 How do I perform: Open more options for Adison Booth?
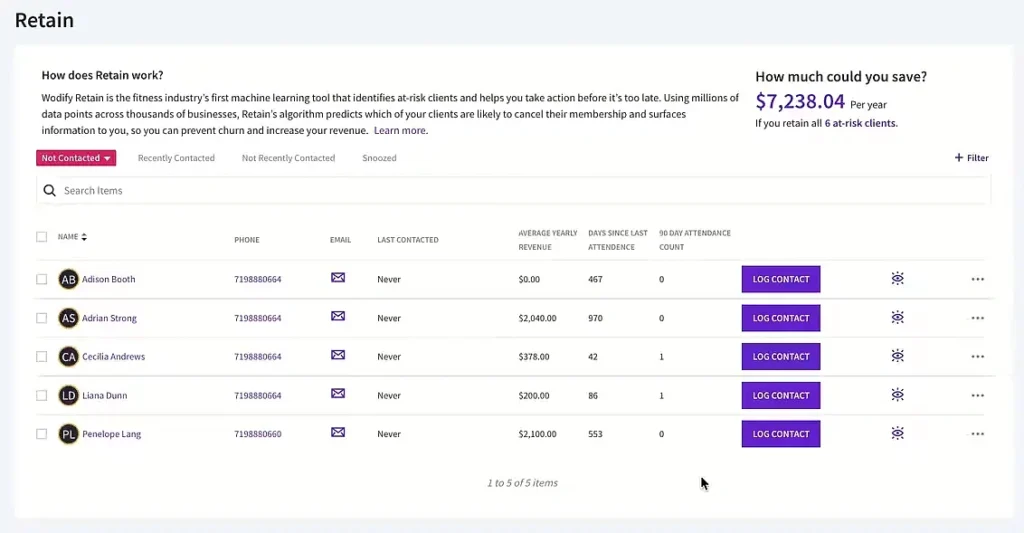[x=977, y=279]
